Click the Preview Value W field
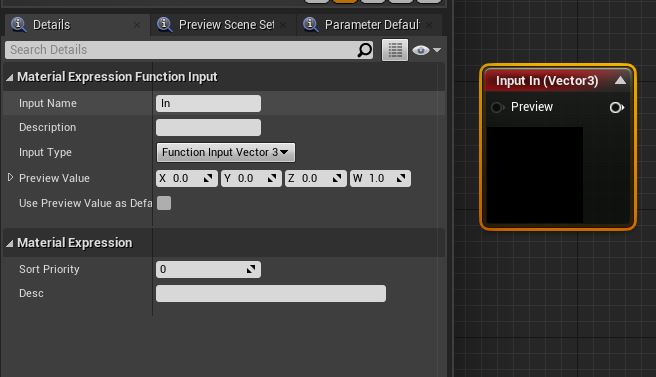The height and width of the screenshot is (377, 656). pos(380,179)
